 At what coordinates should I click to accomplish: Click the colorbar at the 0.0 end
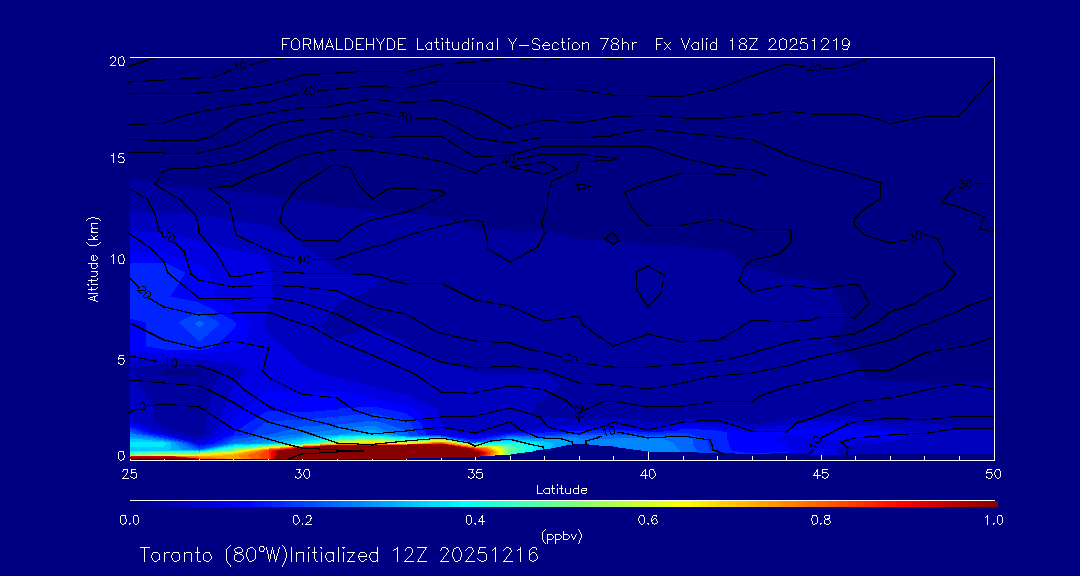pyautogui.click(x=134, y=504)
